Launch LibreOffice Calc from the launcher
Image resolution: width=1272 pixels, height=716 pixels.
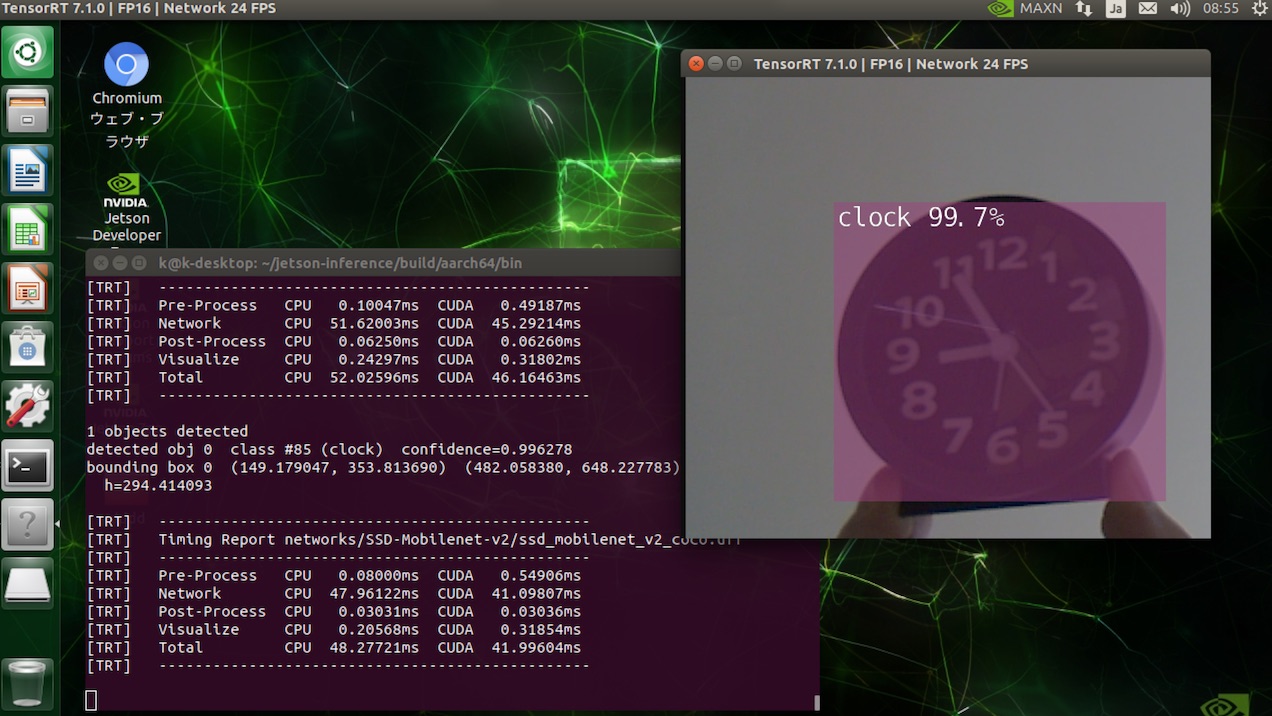coord(28,230)
